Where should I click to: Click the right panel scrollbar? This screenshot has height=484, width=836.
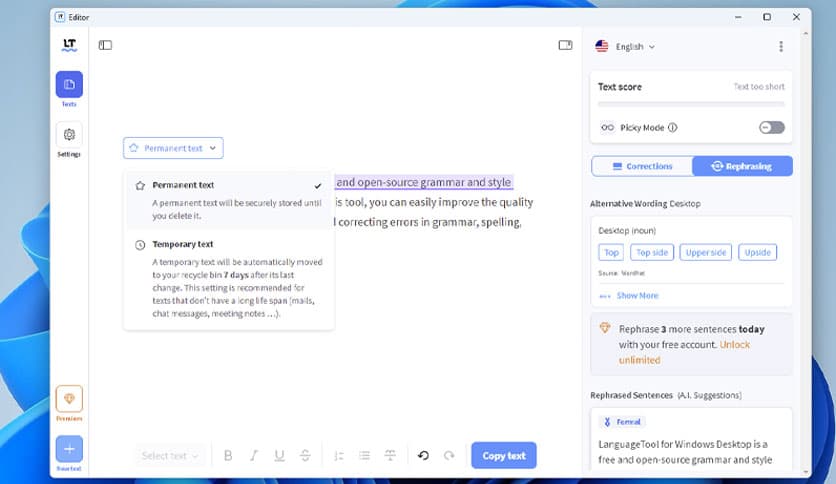[805, 251]
